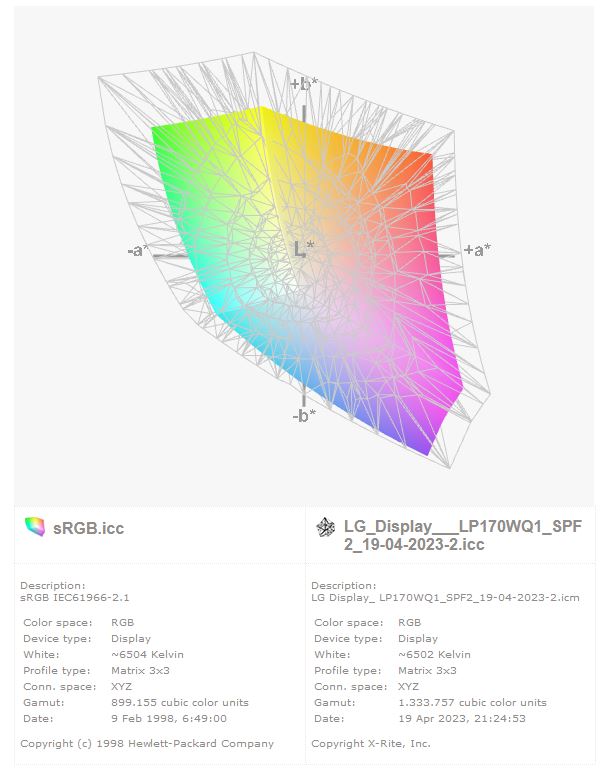Click the L* center axis label

click(x=304, y=248)
